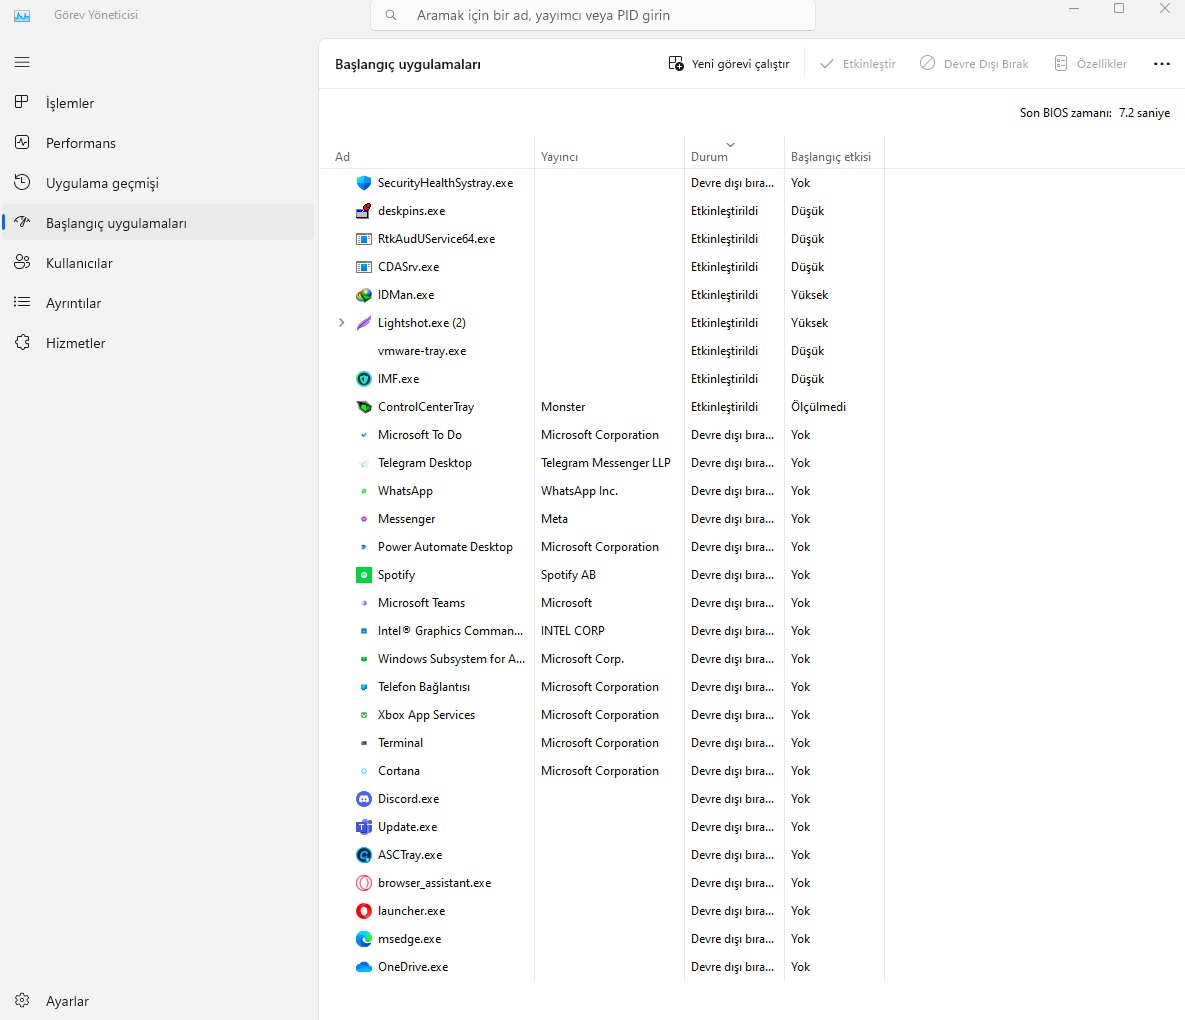The width and height of the screenshot is (1185, 1020).
Task: Select Başlangıç uygulamaları in sidebar
Action: tap(158, 223)
